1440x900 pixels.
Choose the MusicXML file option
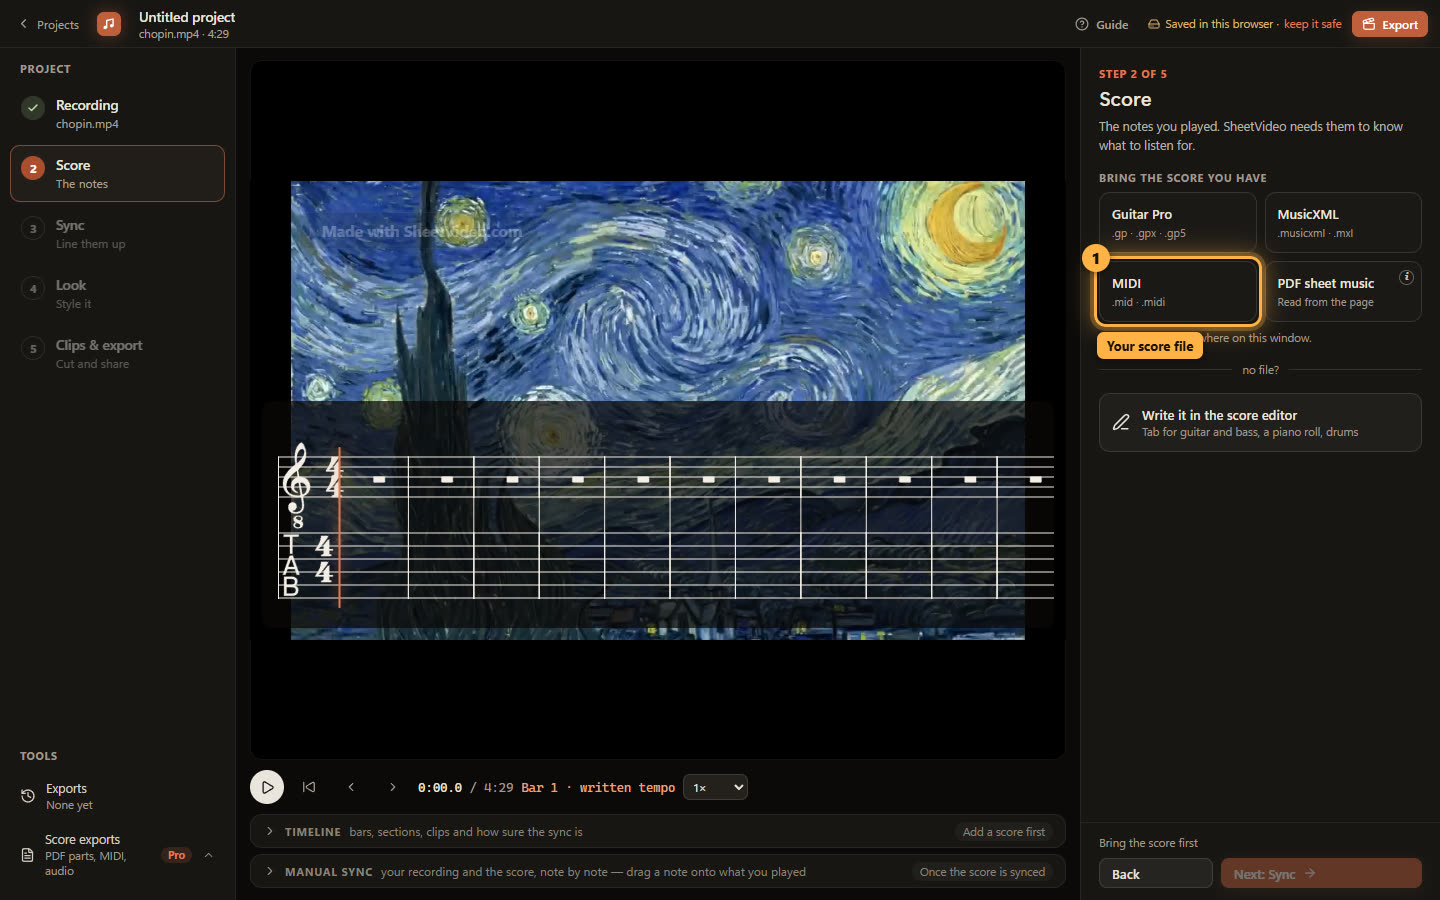pyautogui.click(x=1343, y=223)
